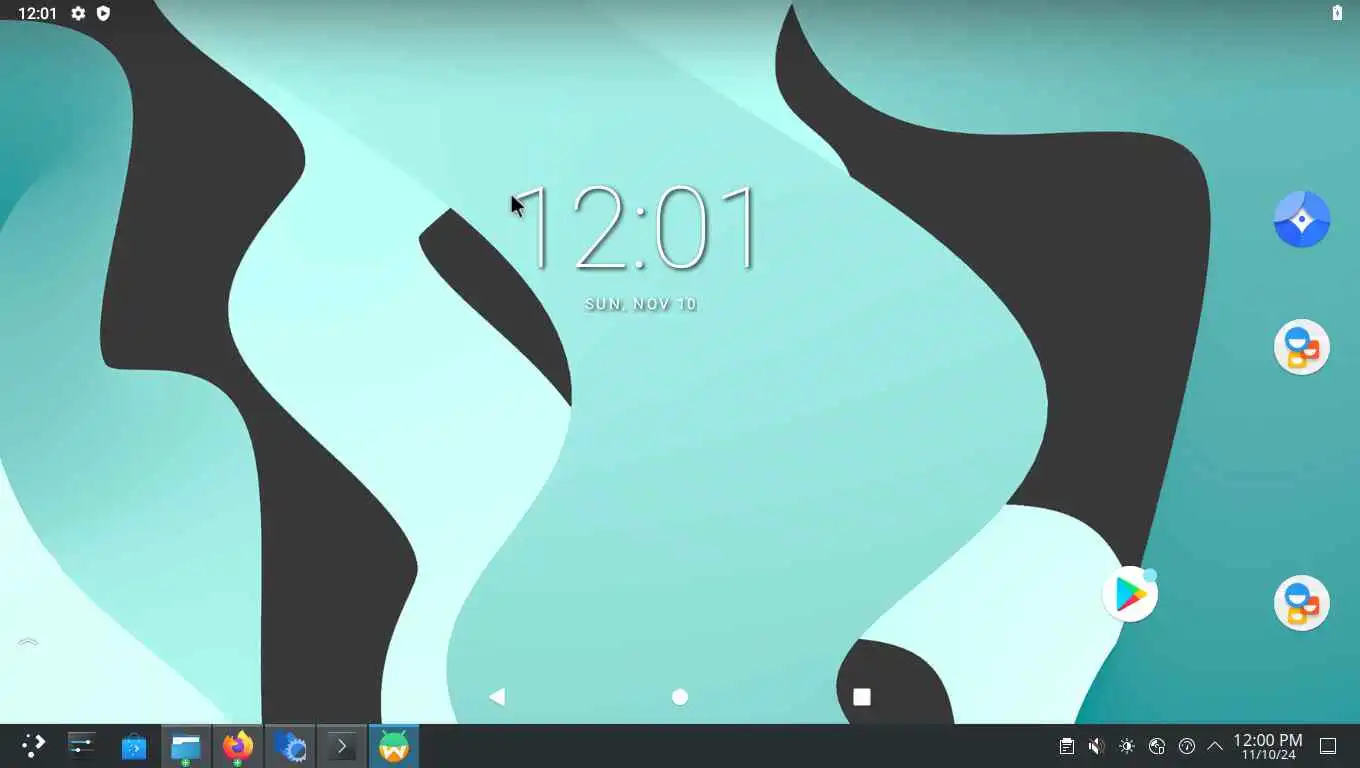
Task: Tap the Android home circle button
Action: coord(680,697)
